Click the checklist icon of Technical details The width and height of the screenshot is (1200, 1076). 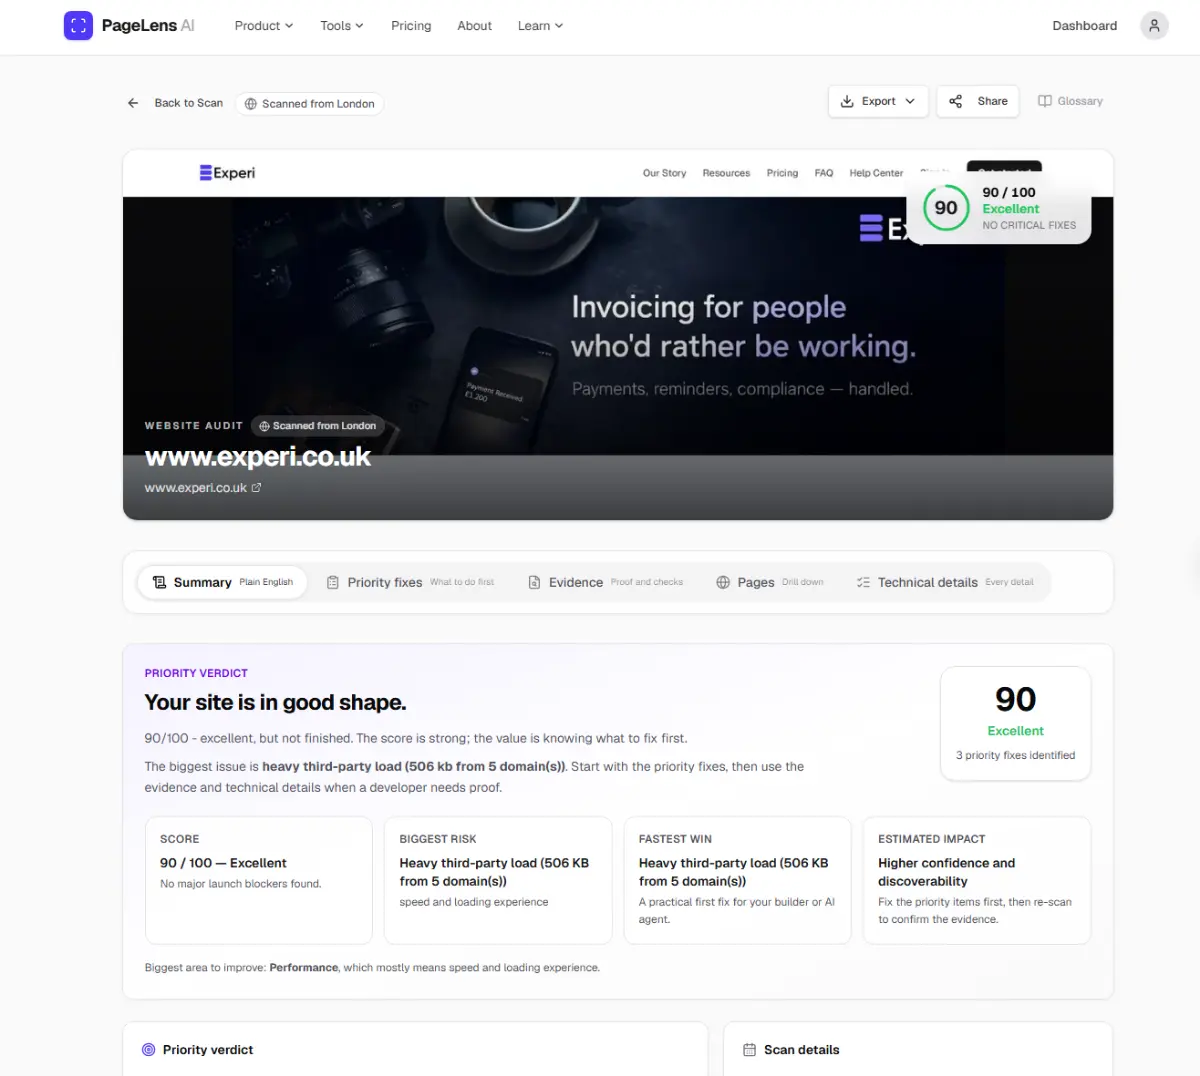(x=863, y=582)
